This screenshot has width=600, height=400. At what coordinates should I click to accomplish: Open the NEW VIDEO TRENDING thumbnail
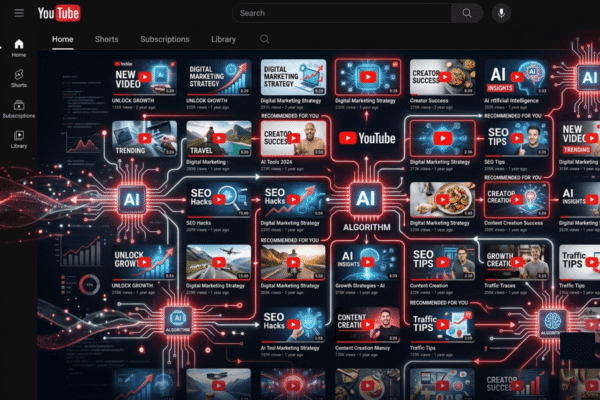(x=579, y=139)
